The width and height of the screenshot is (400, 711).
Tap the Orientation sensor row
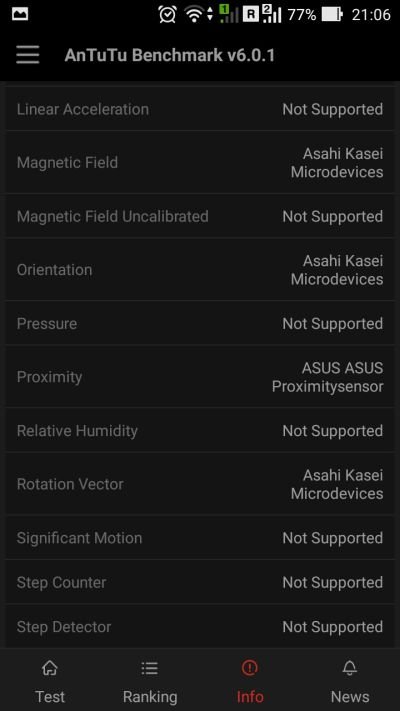pyautogui.click(x=200, y=270)
